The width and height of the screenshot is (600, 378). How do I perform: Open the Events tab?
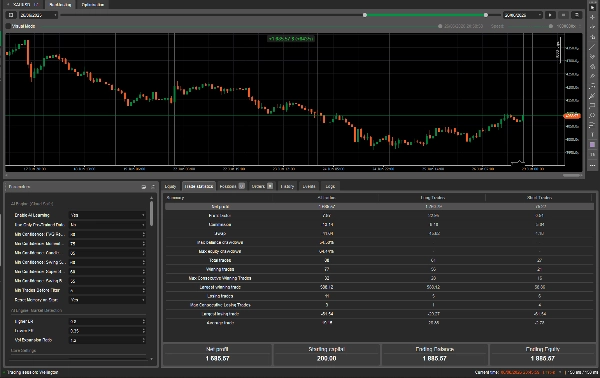point(309,186)
